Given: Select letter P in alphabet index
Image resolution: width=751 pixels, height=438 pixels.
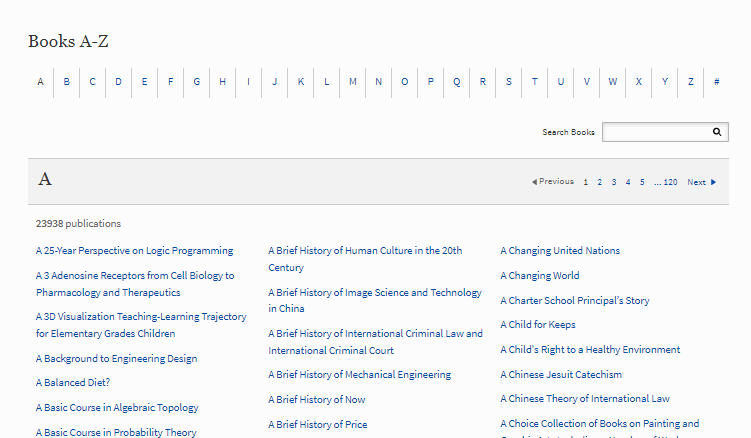Looking at the screenshot, I should tap(431, 81).
